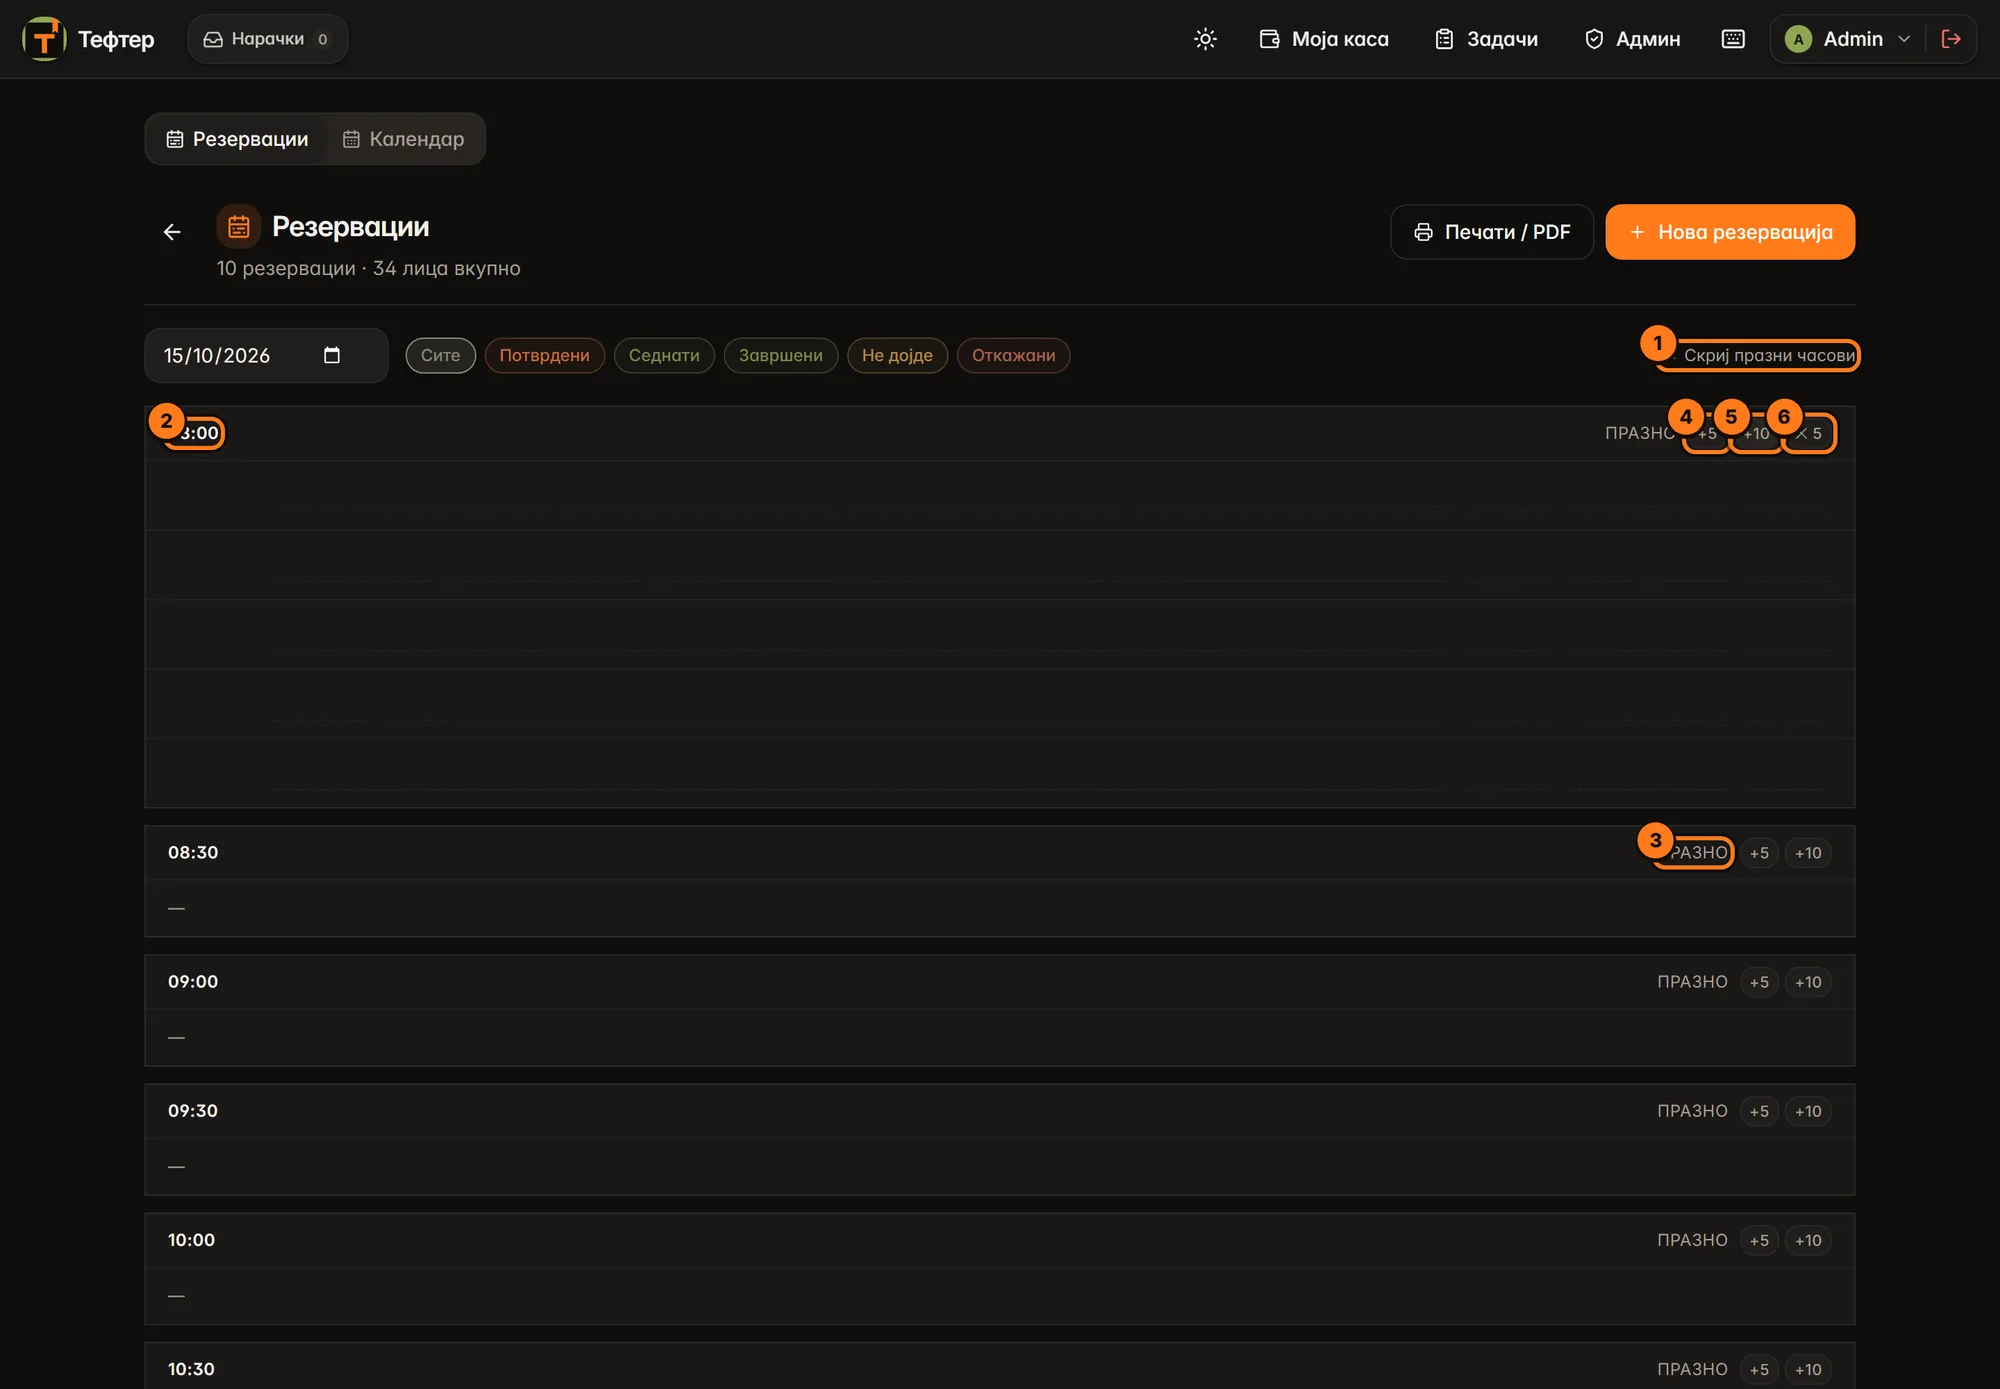Viewport: 2000px width, 1389px height.
Task: Open the Нарачки orders button
Action: pyautogui.click(x=267, y=39)
